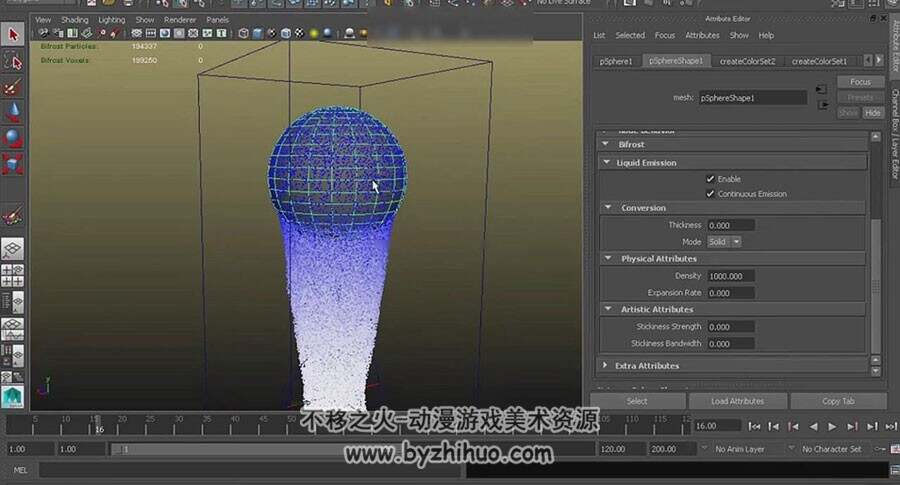Screen dimensions: 900x485
Task: Click the Maya logo icon in toolbox
Action: (x=13, y=397)
